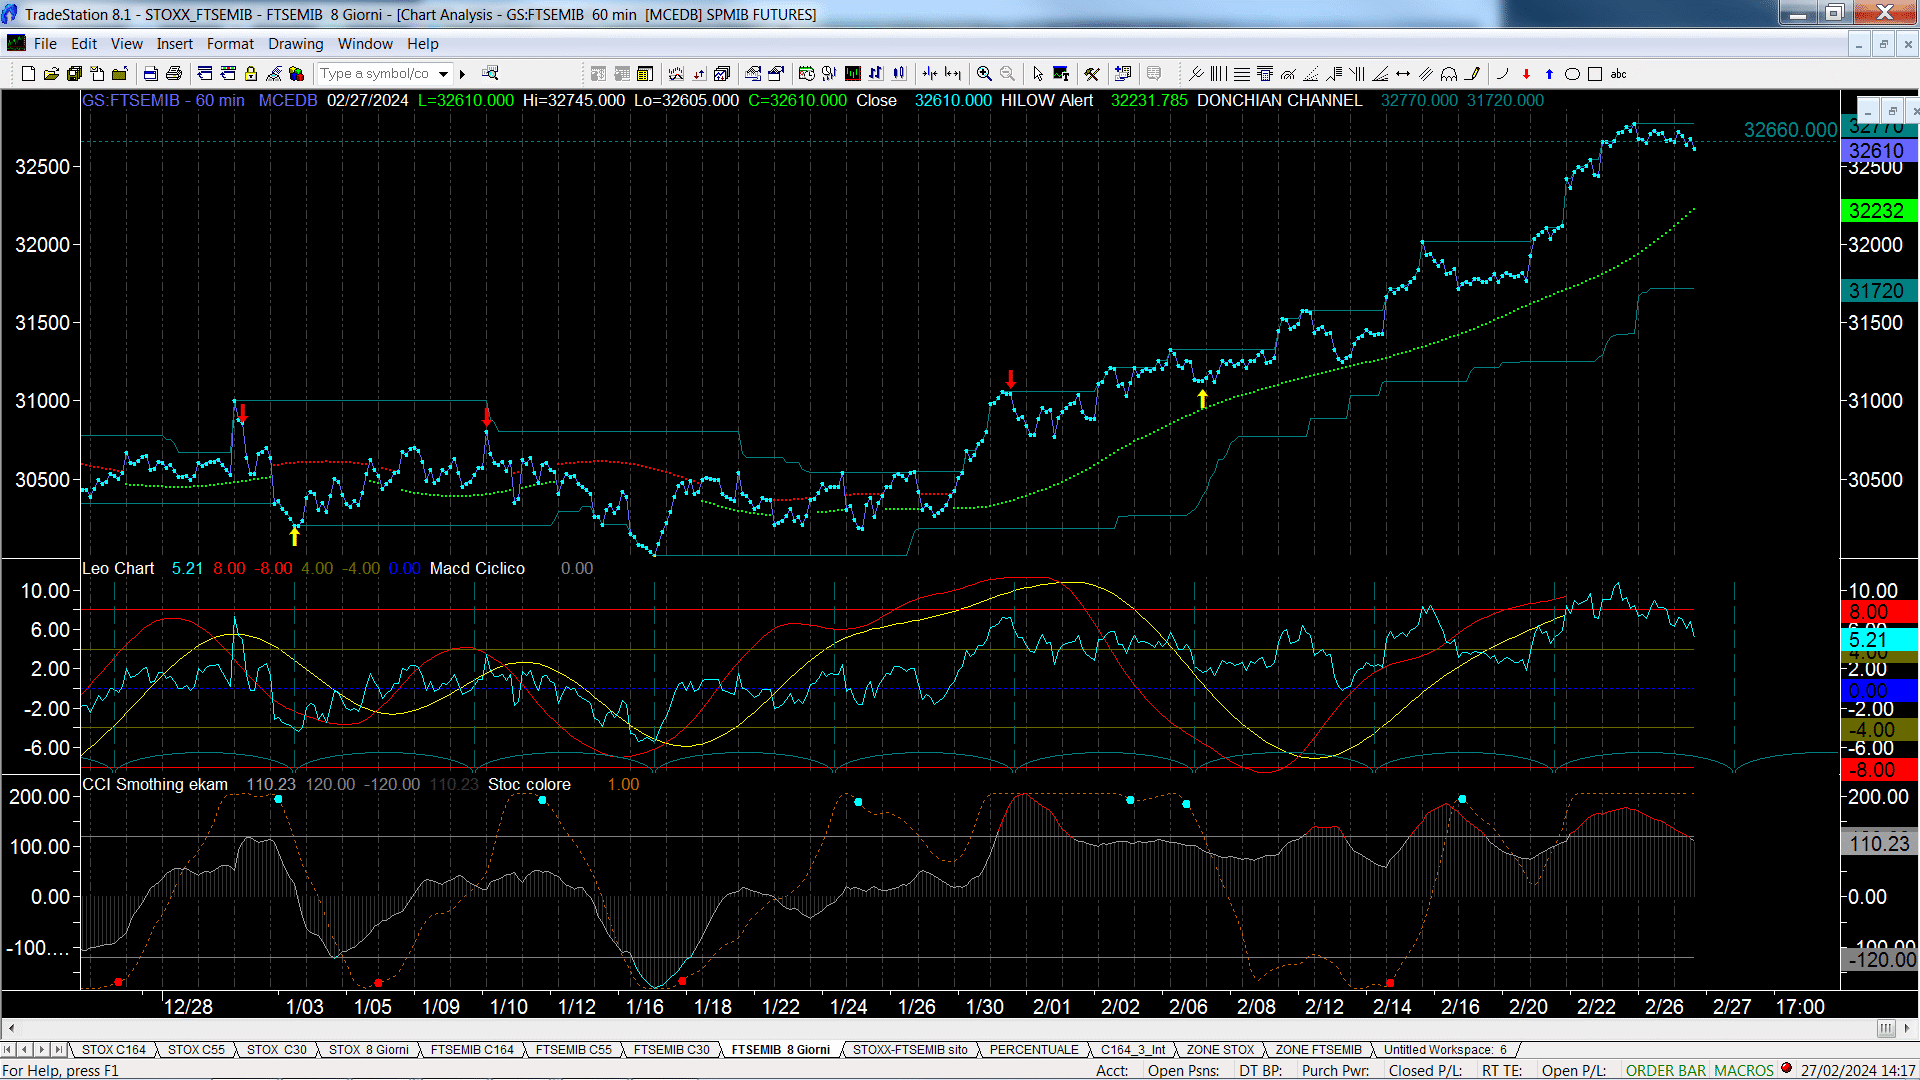Select the ellipse drawing tool
Viewport: 1920px width, 1080px height.
pyautogui.click(x=1572, y=74)
